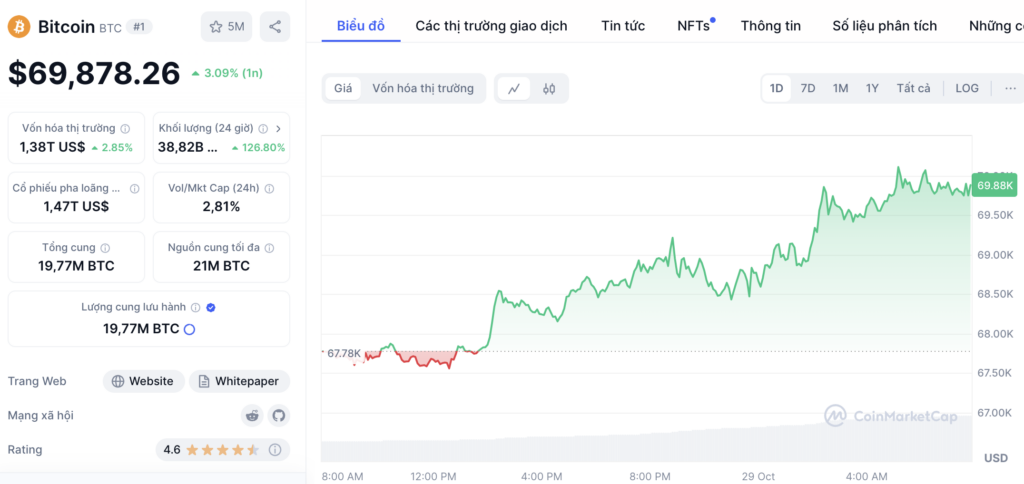Open the Tin tức tab
The image size is (1024, 484).
[x=623, y=26]
